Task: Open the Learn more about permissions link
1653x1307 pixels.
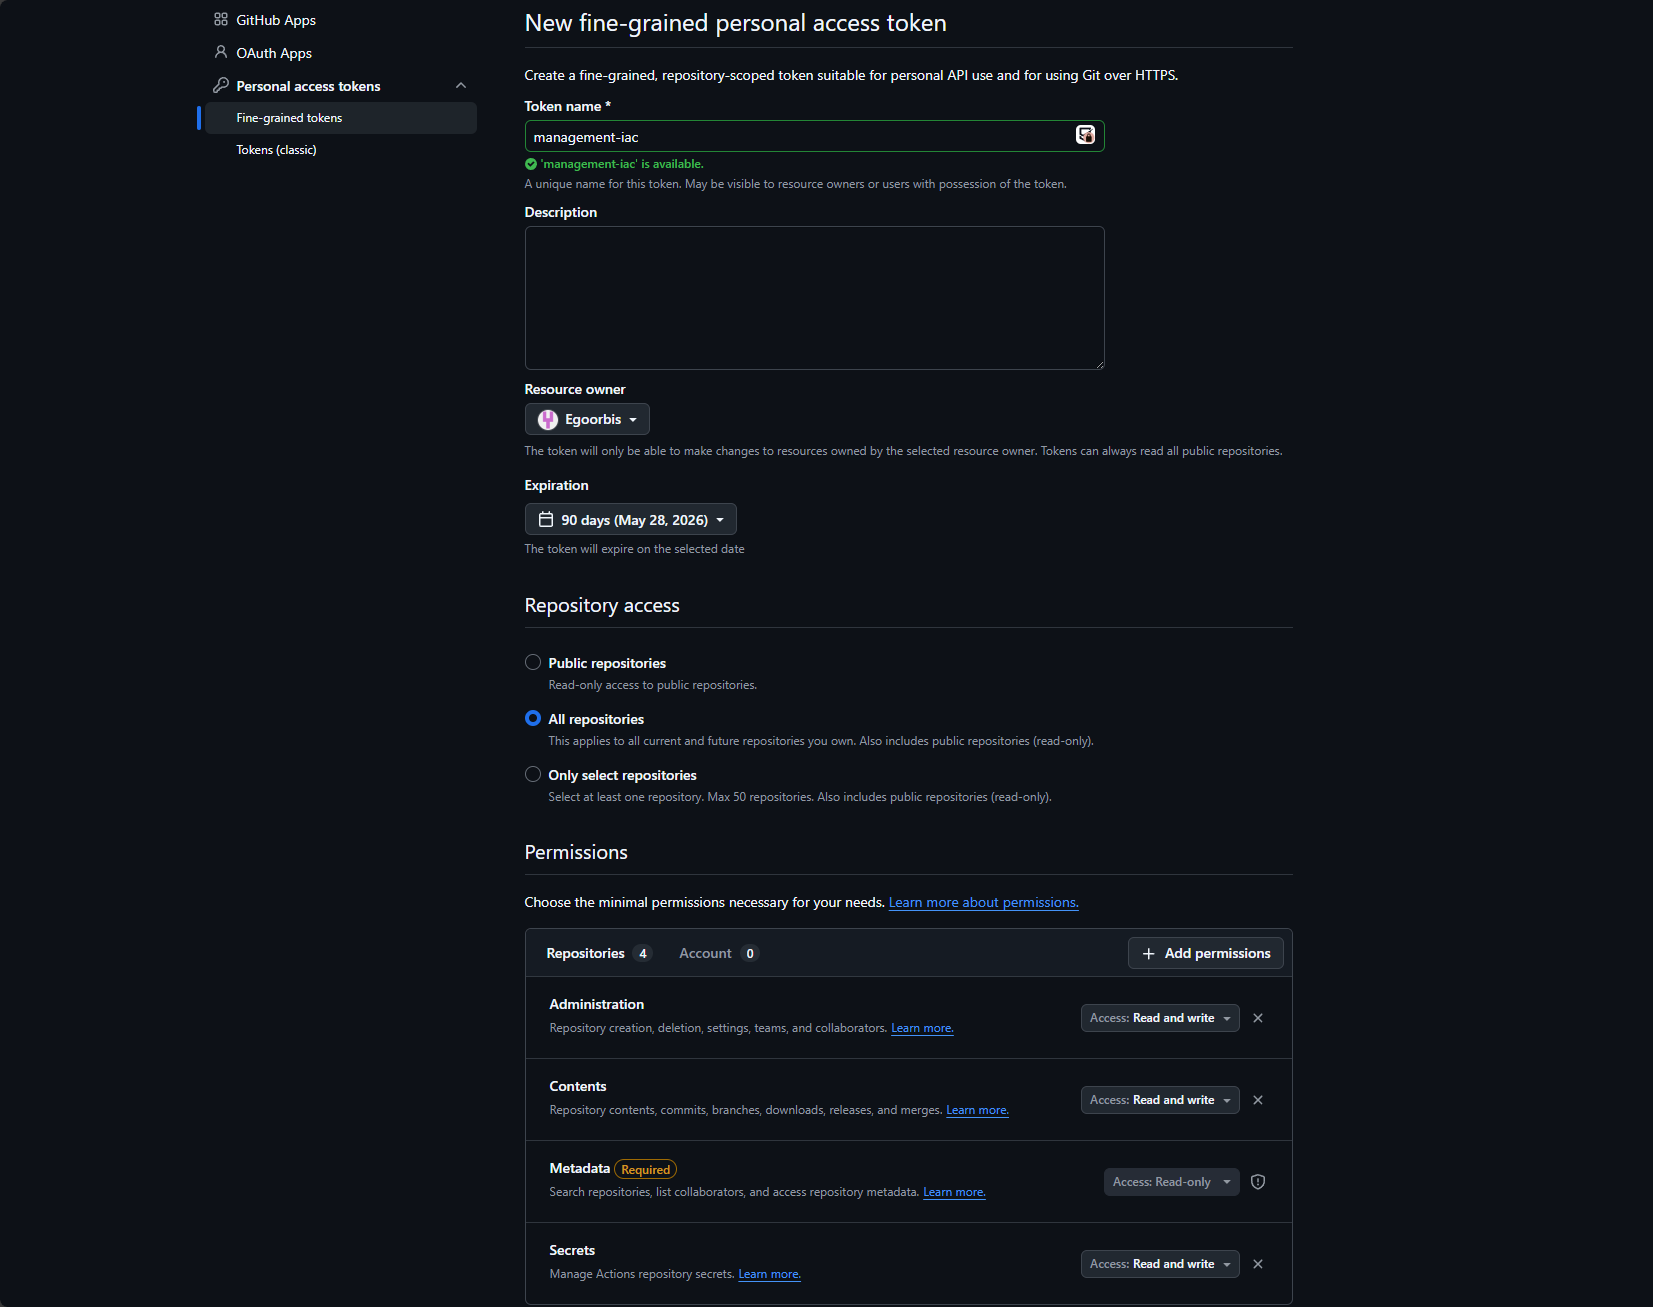Action: click(x=983, y=902)
